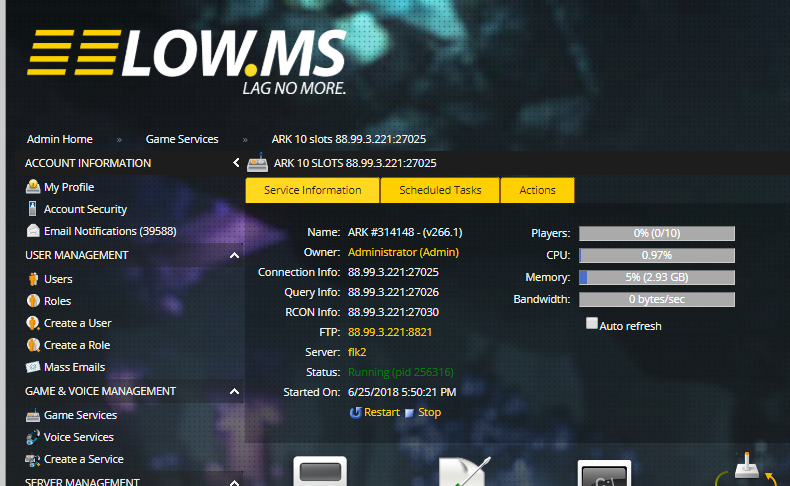Click query info 88.99.3.221:27026 value
The image size is (790, 486).
[x=393, y=292]
